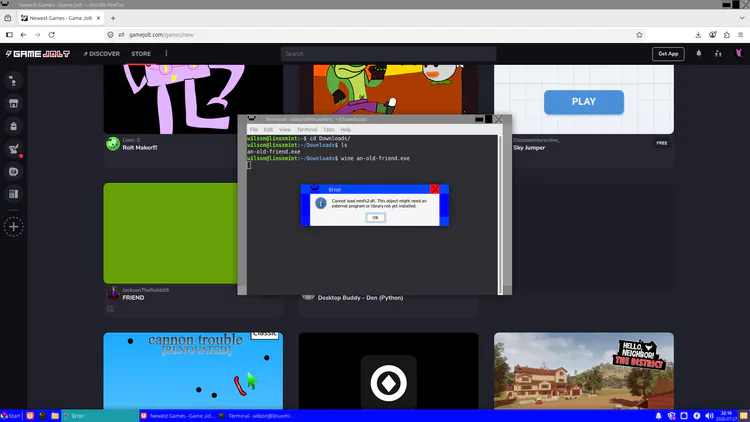Open the File menu in Terminal
Image resolution: width=750 pixels, height=422 pixels.
254,130
